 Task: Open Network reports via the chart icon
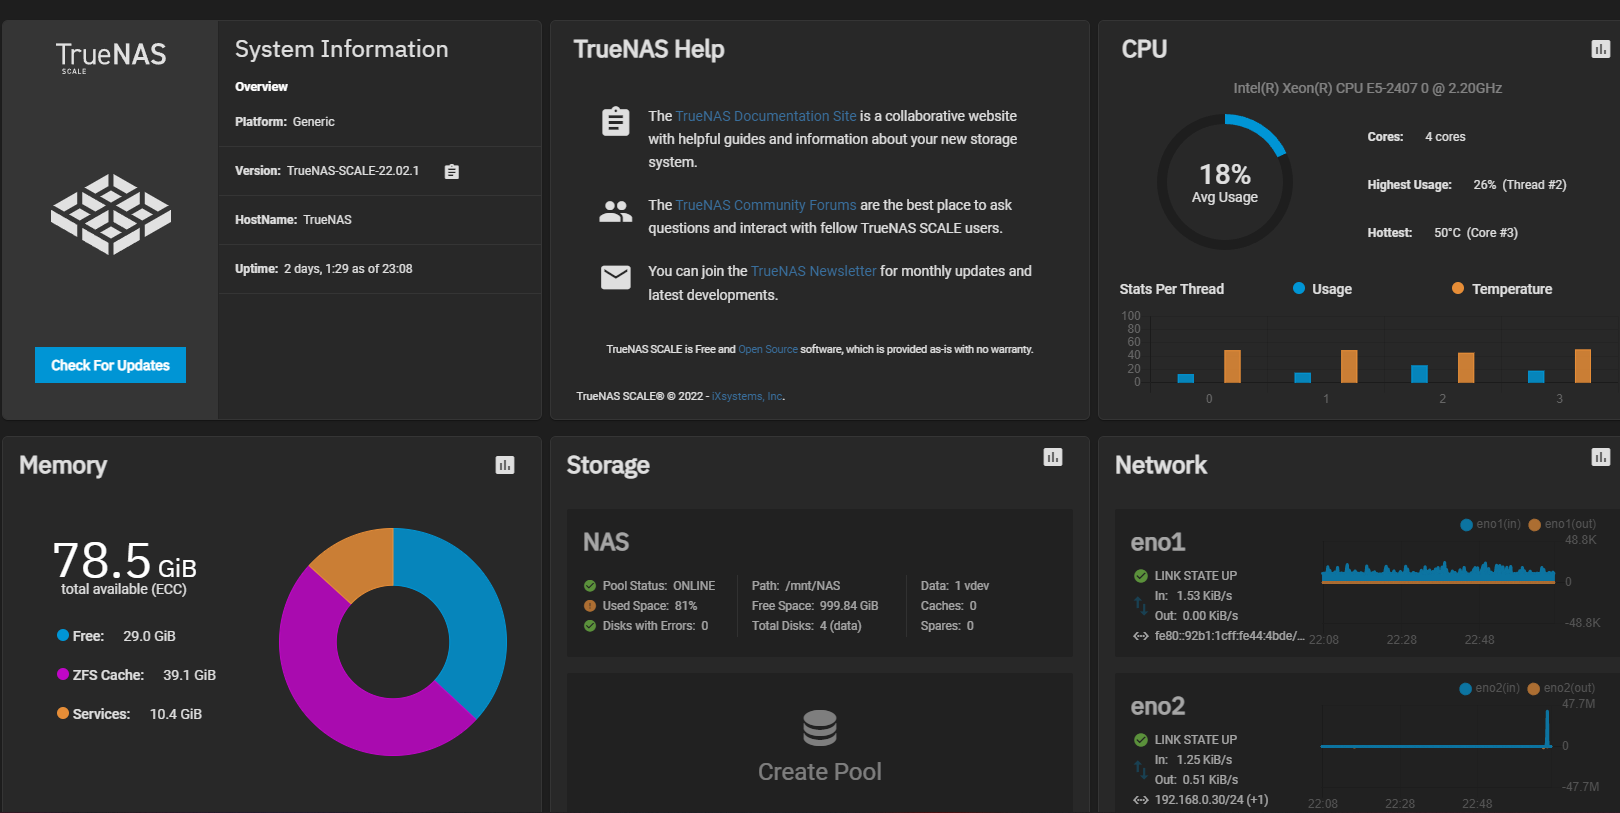(x=1601, y=457)
